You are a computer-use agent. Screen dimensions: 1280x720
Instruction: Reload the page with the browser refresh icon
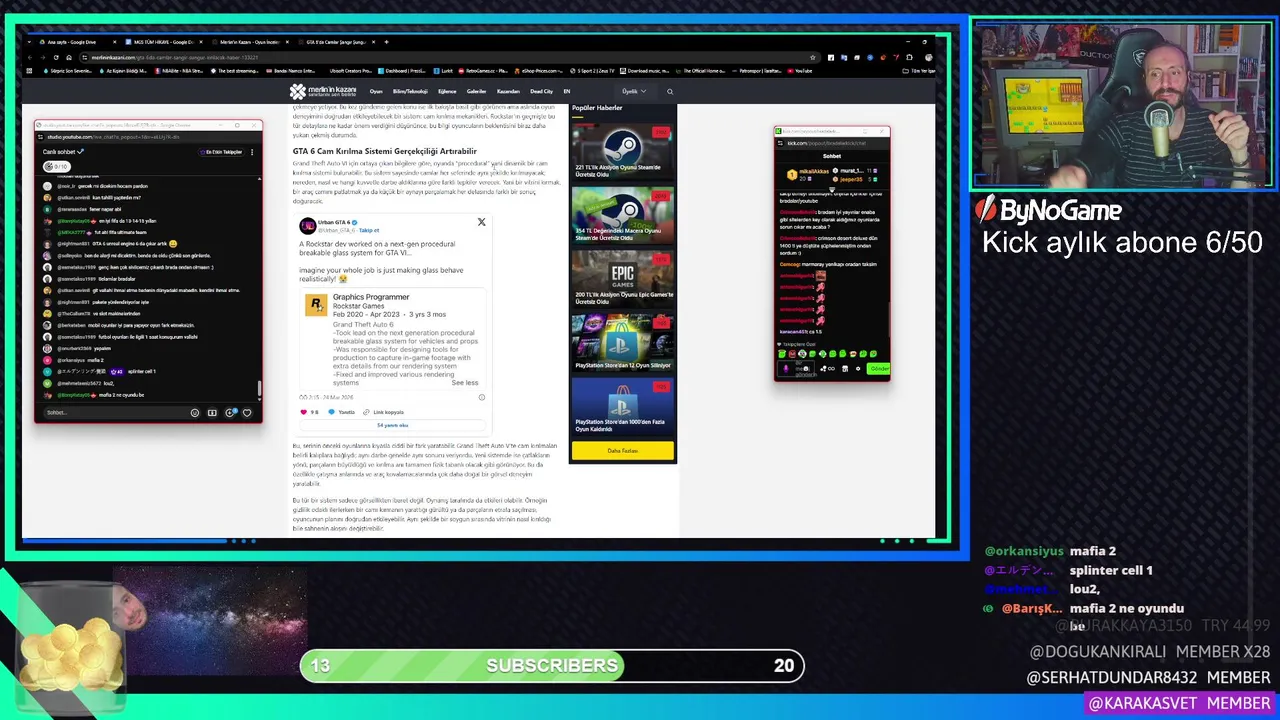tap(55, 57)
